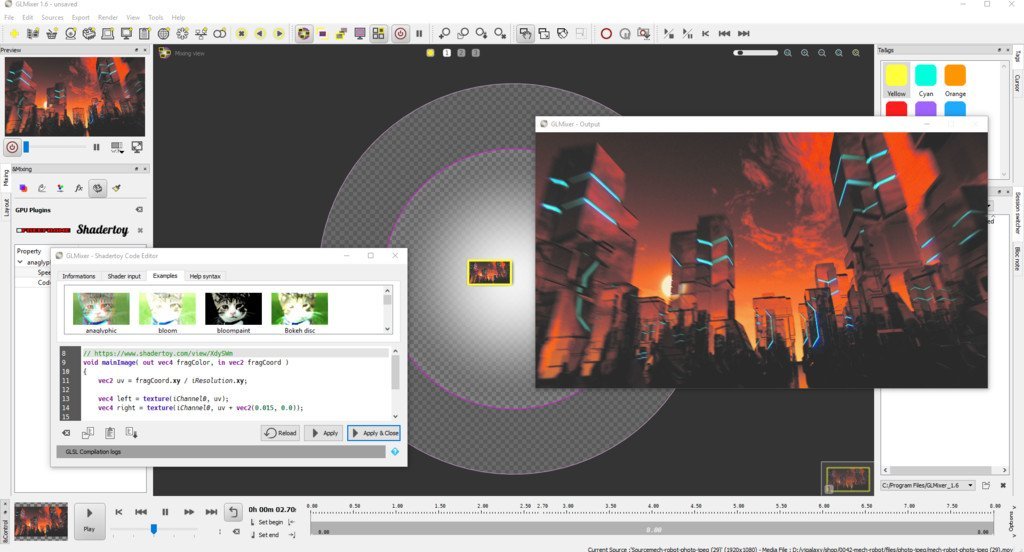
Task: Pause rendering from the main toolbar
Action: tap(419, 33)
